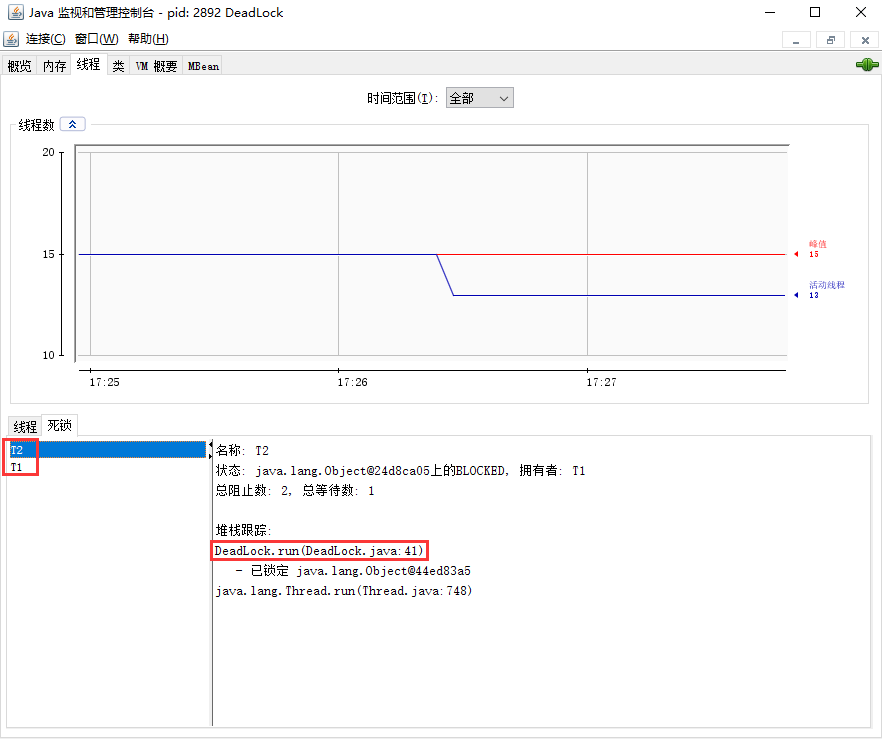Switch to the 类 tab

[x=118, y=65]
